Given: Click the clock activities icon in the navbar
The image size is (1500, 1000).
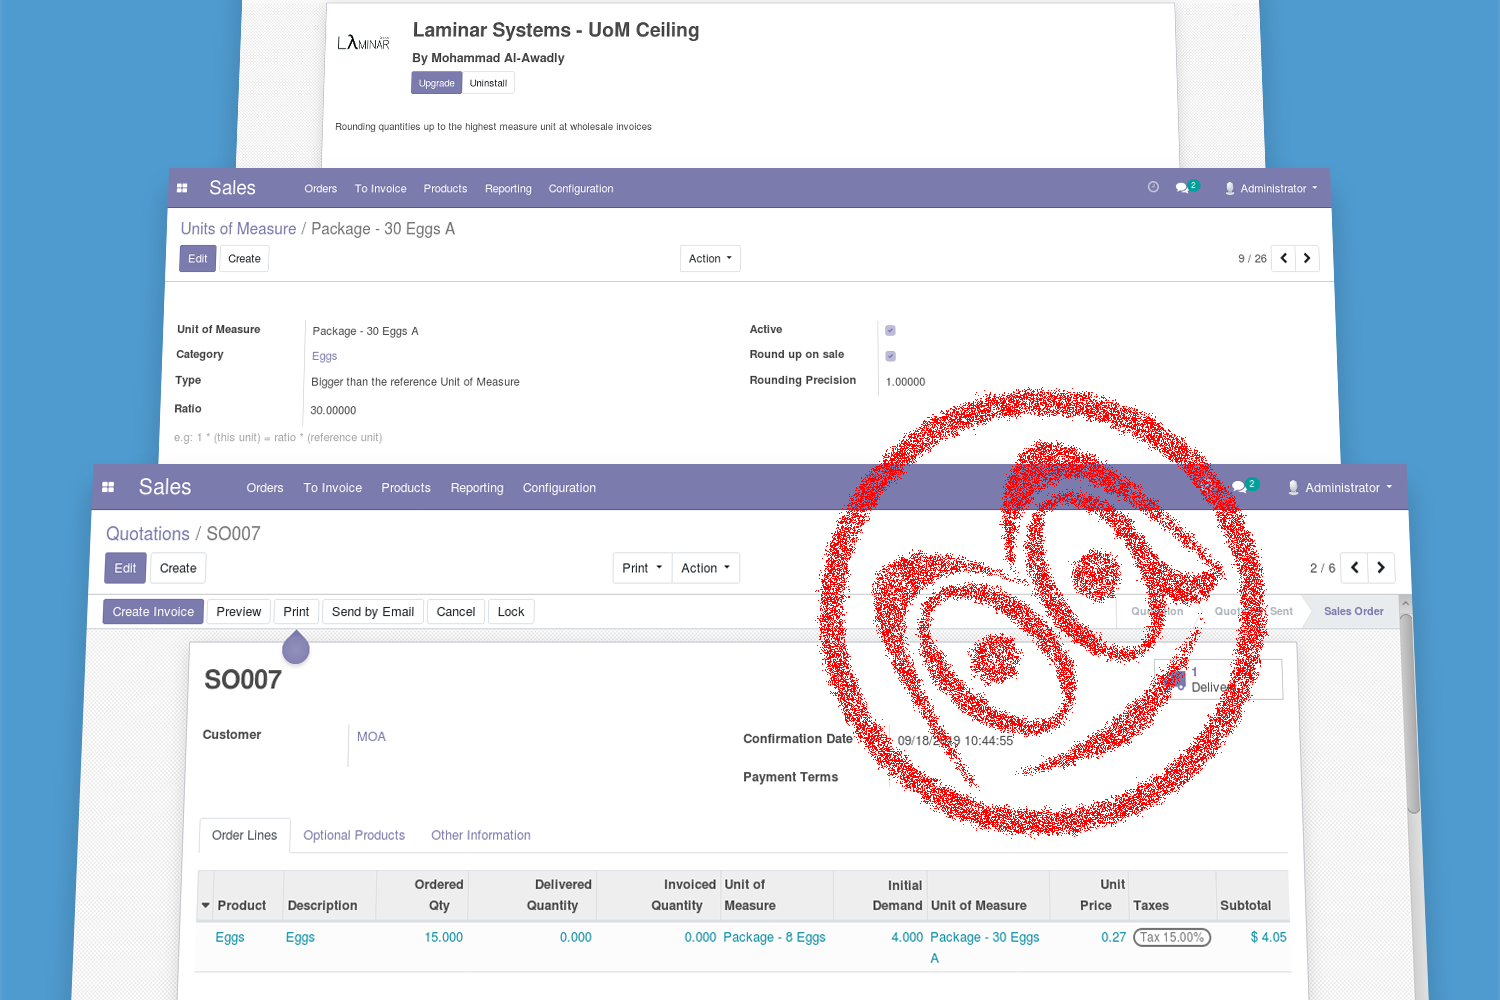Looking at the screenshot, I should click(1153, 187).
